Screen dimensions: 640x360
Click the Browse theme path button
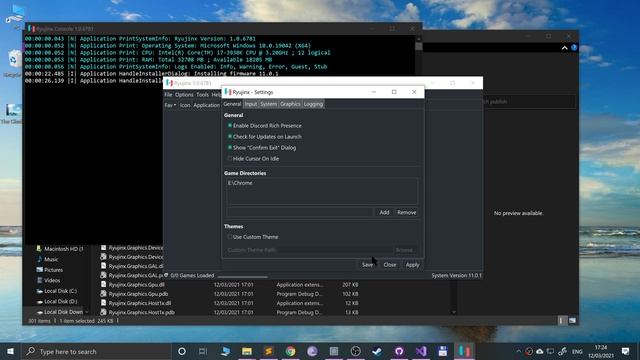point(404,250)
